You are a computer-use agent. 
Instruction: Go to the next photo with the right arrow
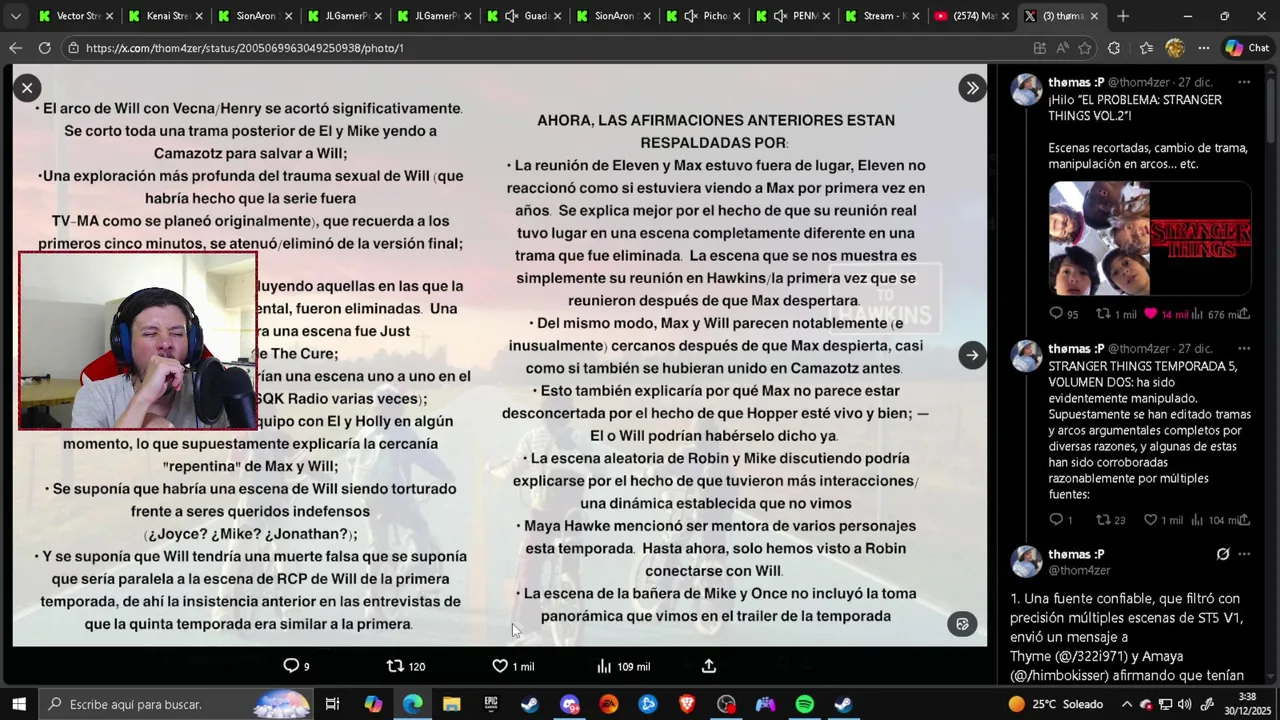click(972, 355)
